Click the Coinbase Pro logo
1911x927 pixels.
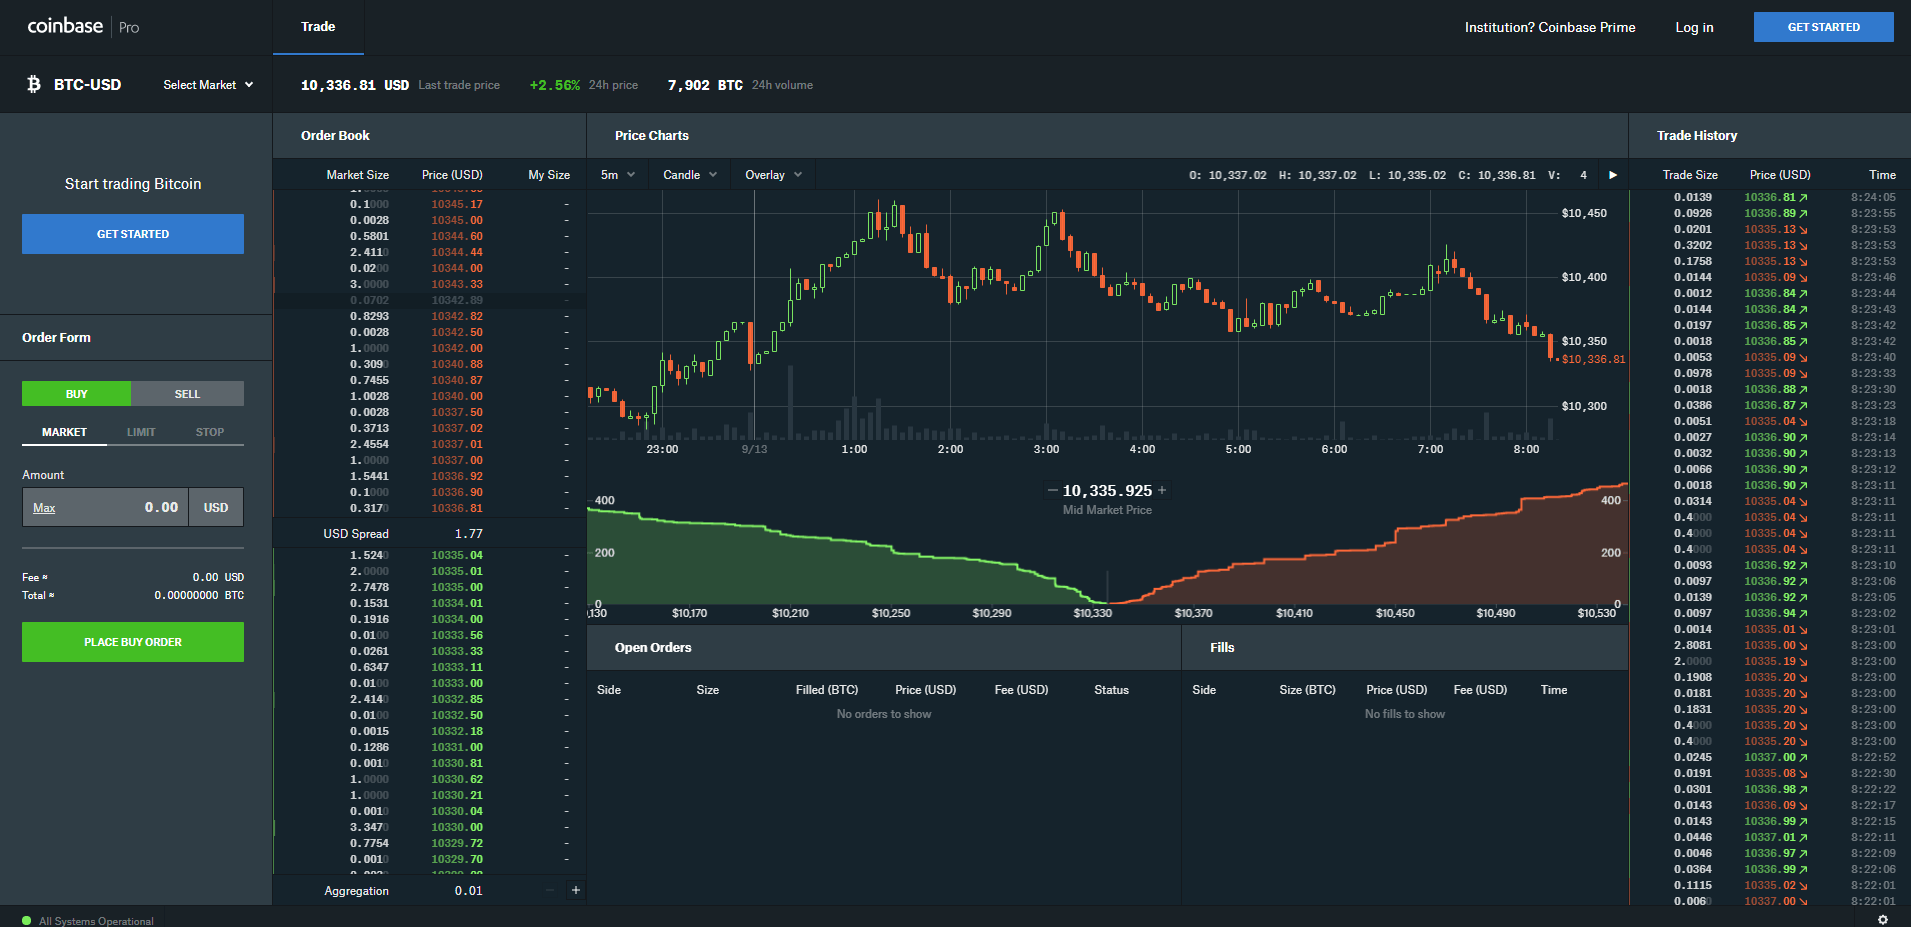(x=83, y=27)
